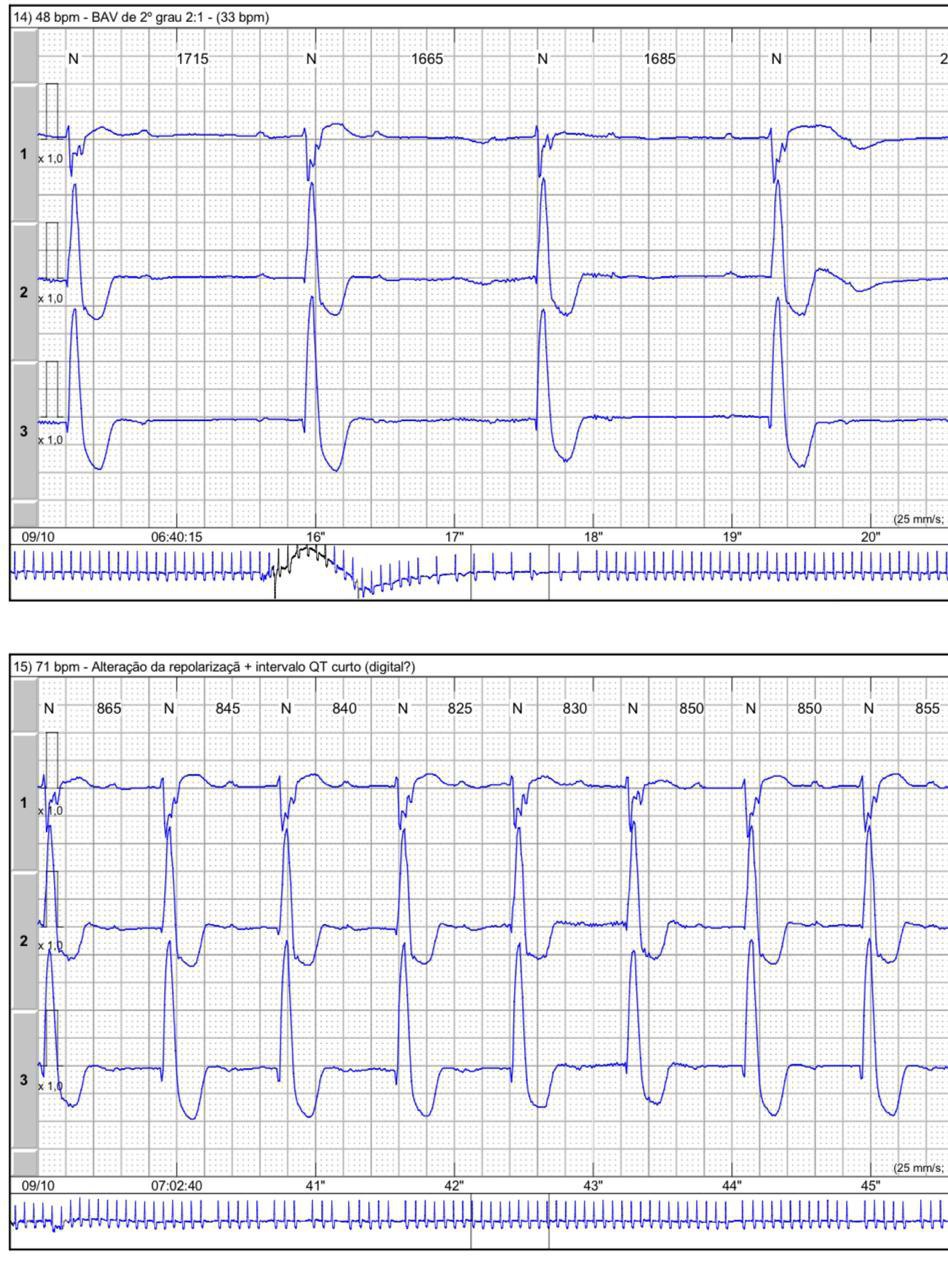The width and height of the screenshot is (948, 1280).
Task: Select the 1665 RR interval label
Action: point(427,59)
